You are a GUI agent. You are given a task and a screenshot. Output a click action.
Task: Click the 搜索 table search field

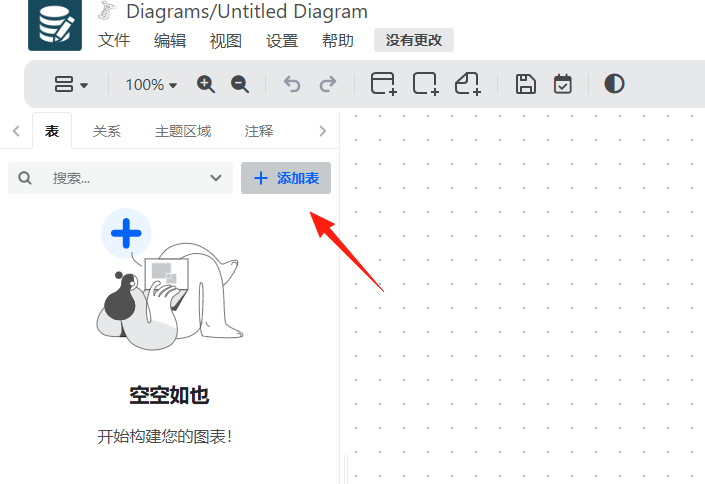click(x=120, y=178)
